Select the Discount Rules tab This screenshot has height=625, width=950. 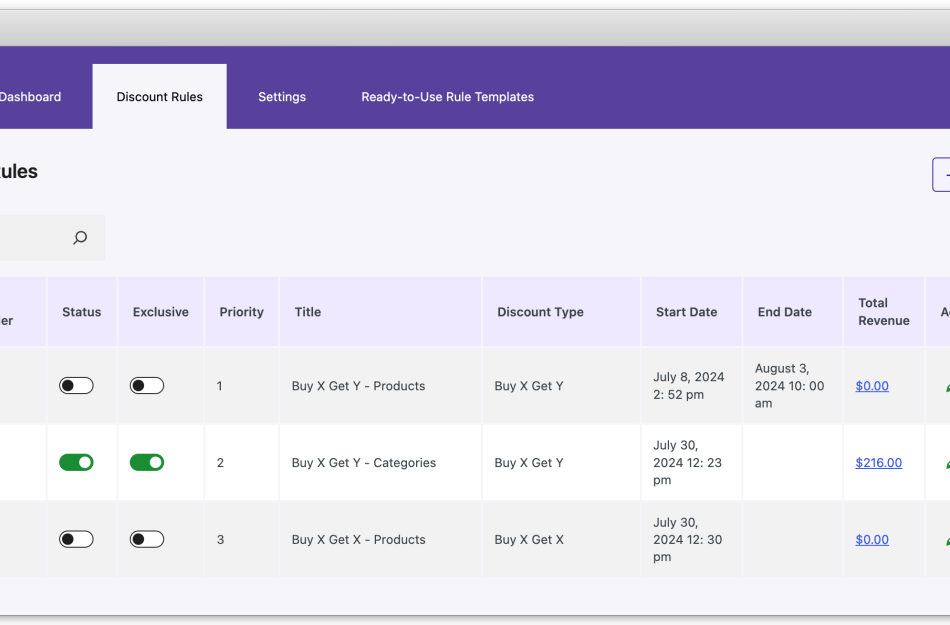[x=159, y=96]
